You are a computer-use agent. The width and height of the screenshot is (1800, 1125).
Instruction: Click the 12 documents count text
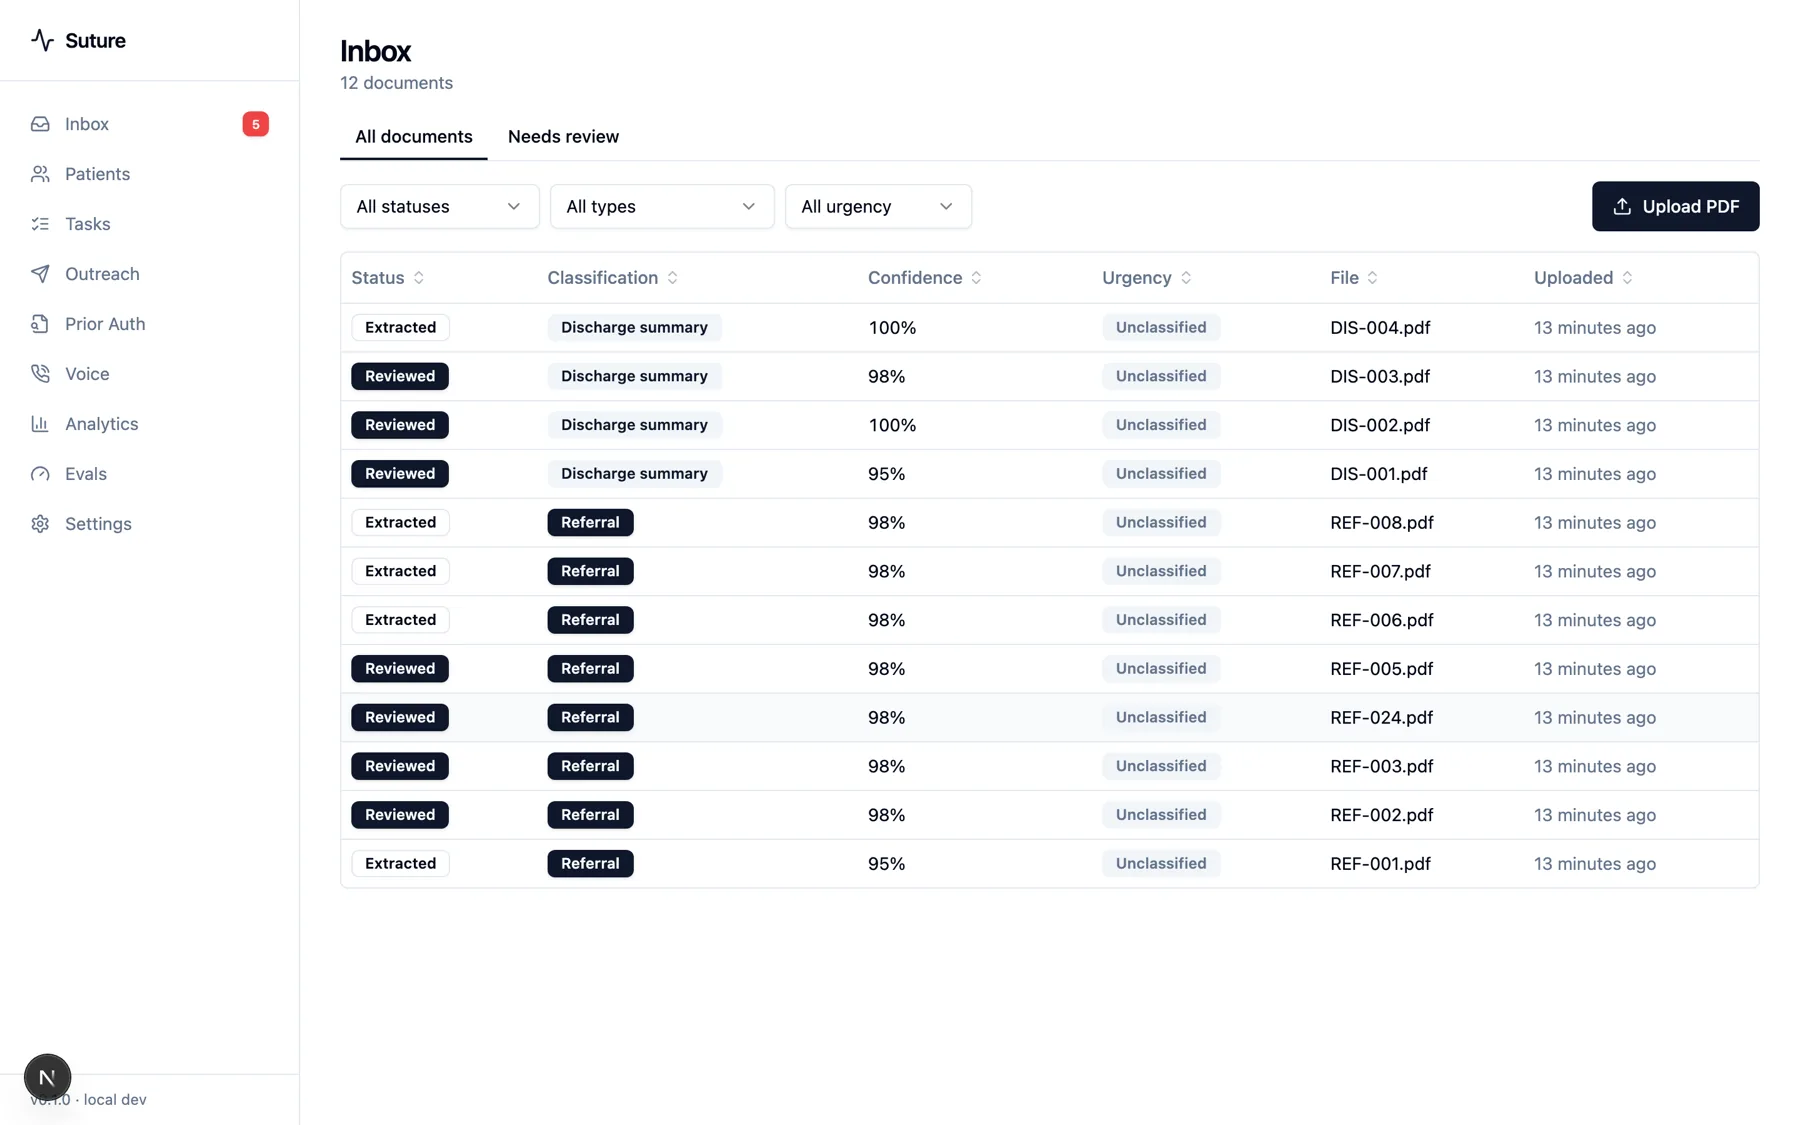click(396, 83)
